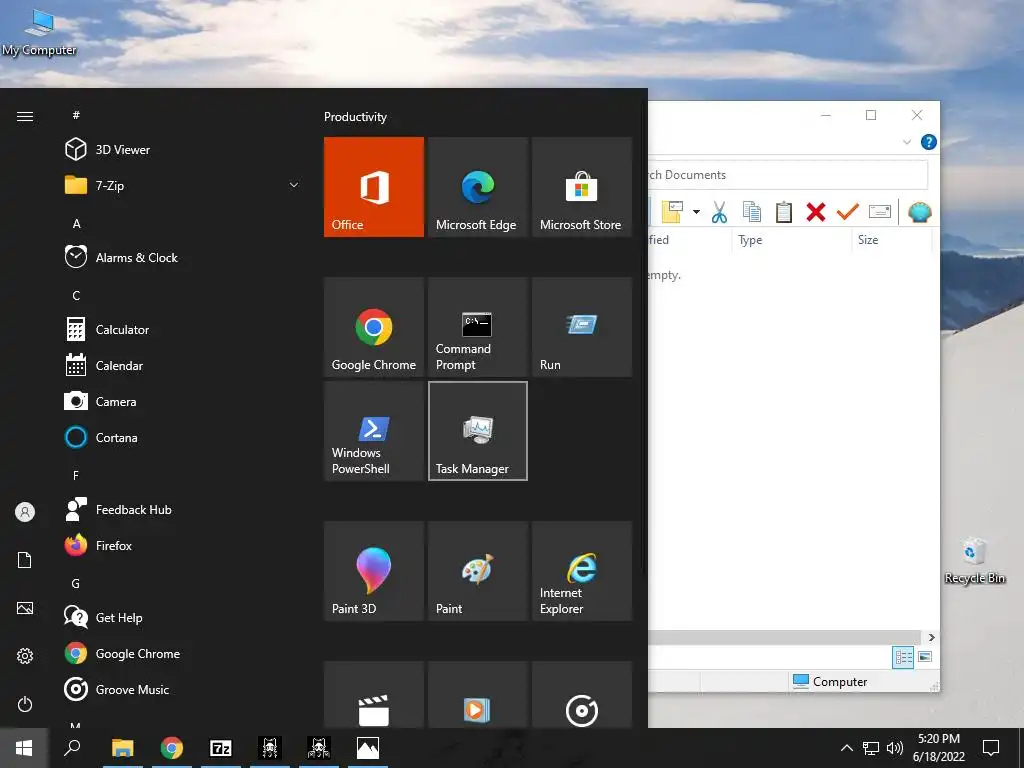Cut with scissors icon in file window
Screen dimensions: 1024x768
(719, 212)
